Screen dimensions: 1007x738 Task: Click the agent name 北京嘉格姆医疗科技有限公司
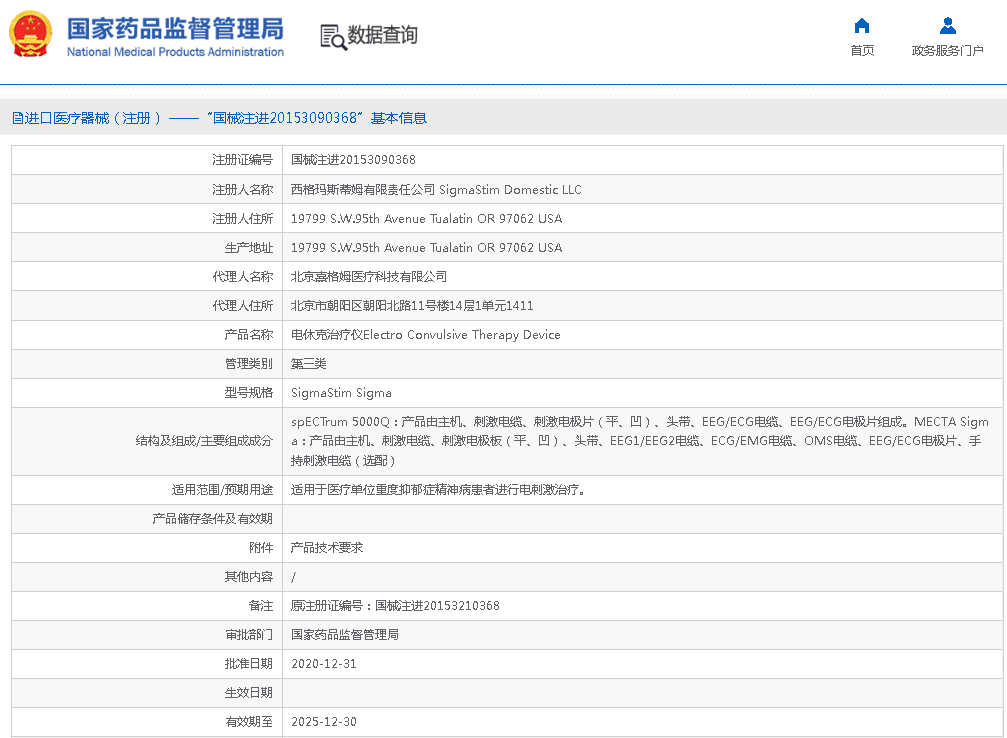coord(368,277)
